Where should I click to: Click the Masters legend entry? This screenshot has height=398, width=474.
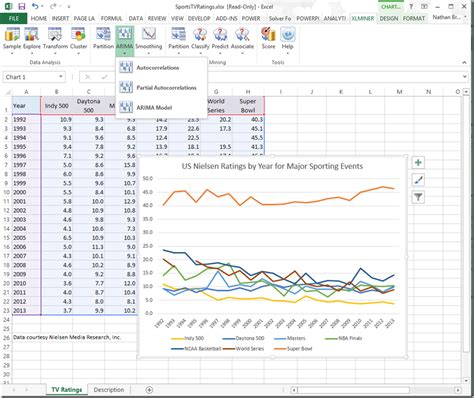(x=289, y=338)
